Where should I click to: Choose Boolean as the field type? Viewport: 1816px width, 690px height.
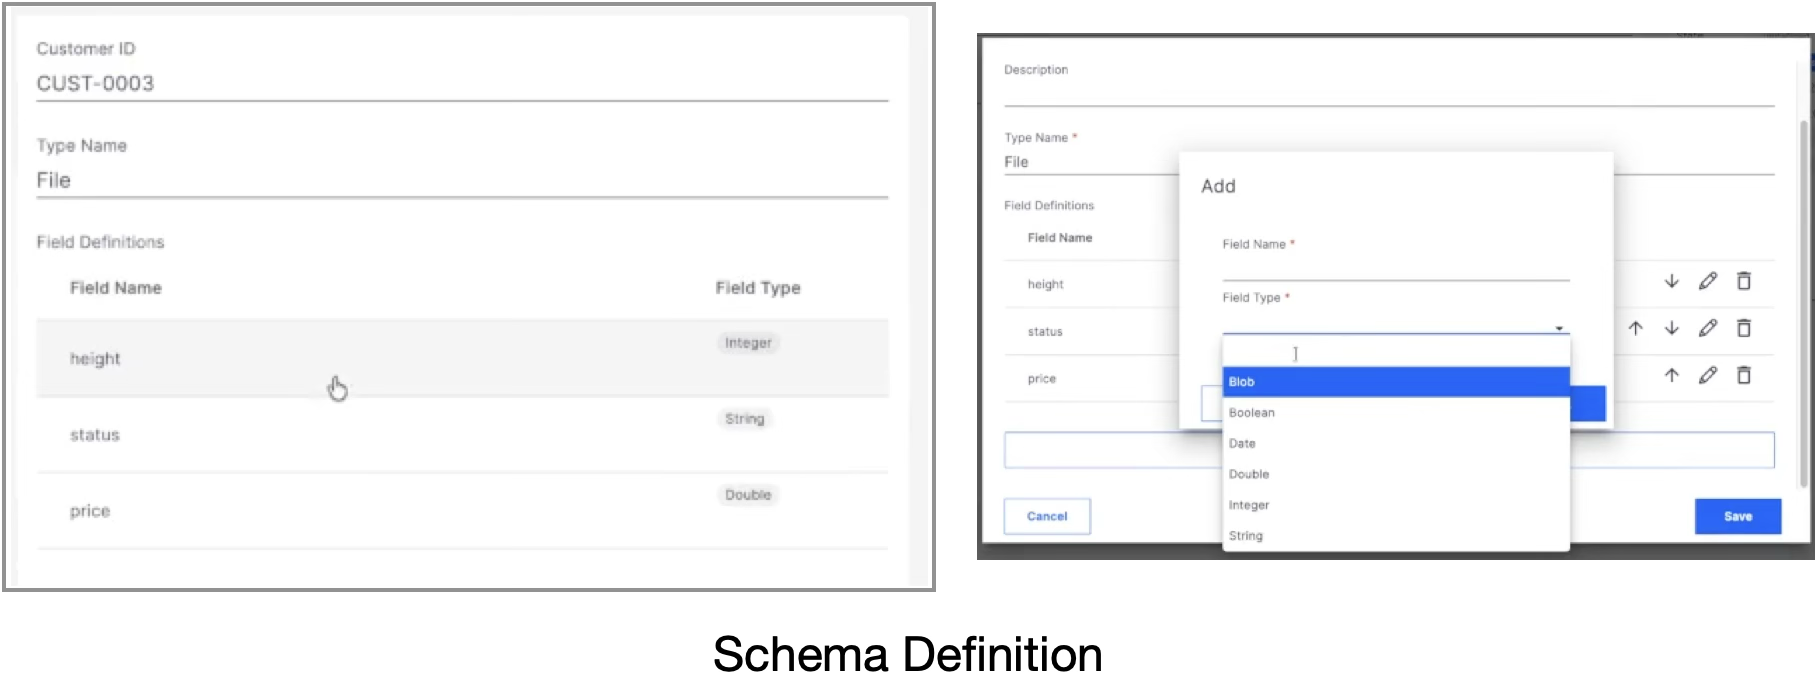point(1395,413)
